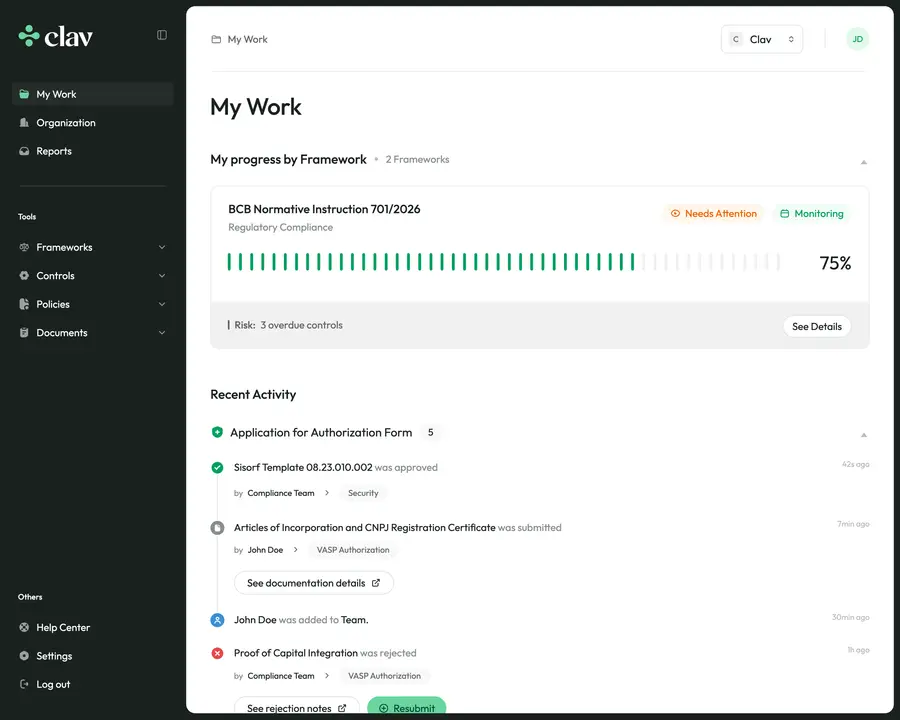900x720 pixels.
Task: Click the Documents clipboard icon
Action: click(x=24, y=332)
